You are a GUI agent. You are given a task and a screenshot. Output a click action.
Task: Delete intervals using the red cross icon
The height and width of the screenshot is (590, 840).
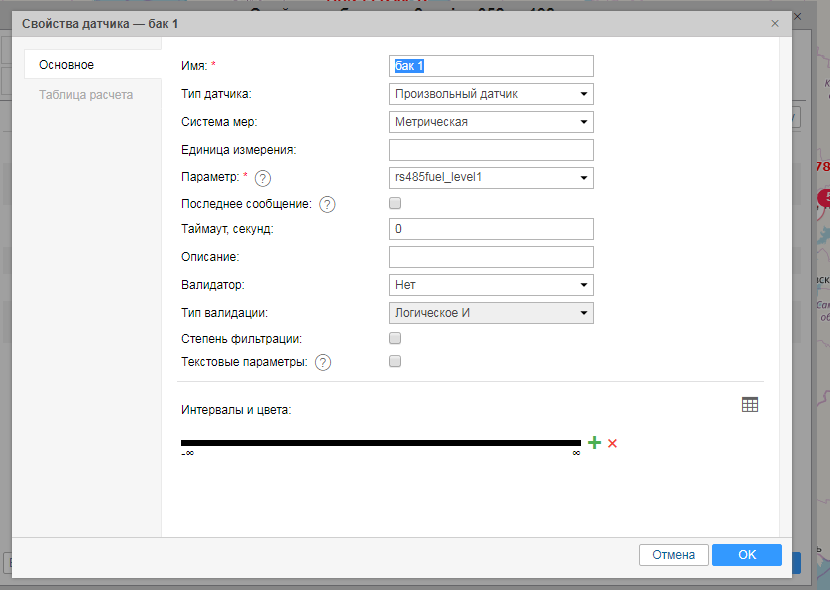point(612,443)
